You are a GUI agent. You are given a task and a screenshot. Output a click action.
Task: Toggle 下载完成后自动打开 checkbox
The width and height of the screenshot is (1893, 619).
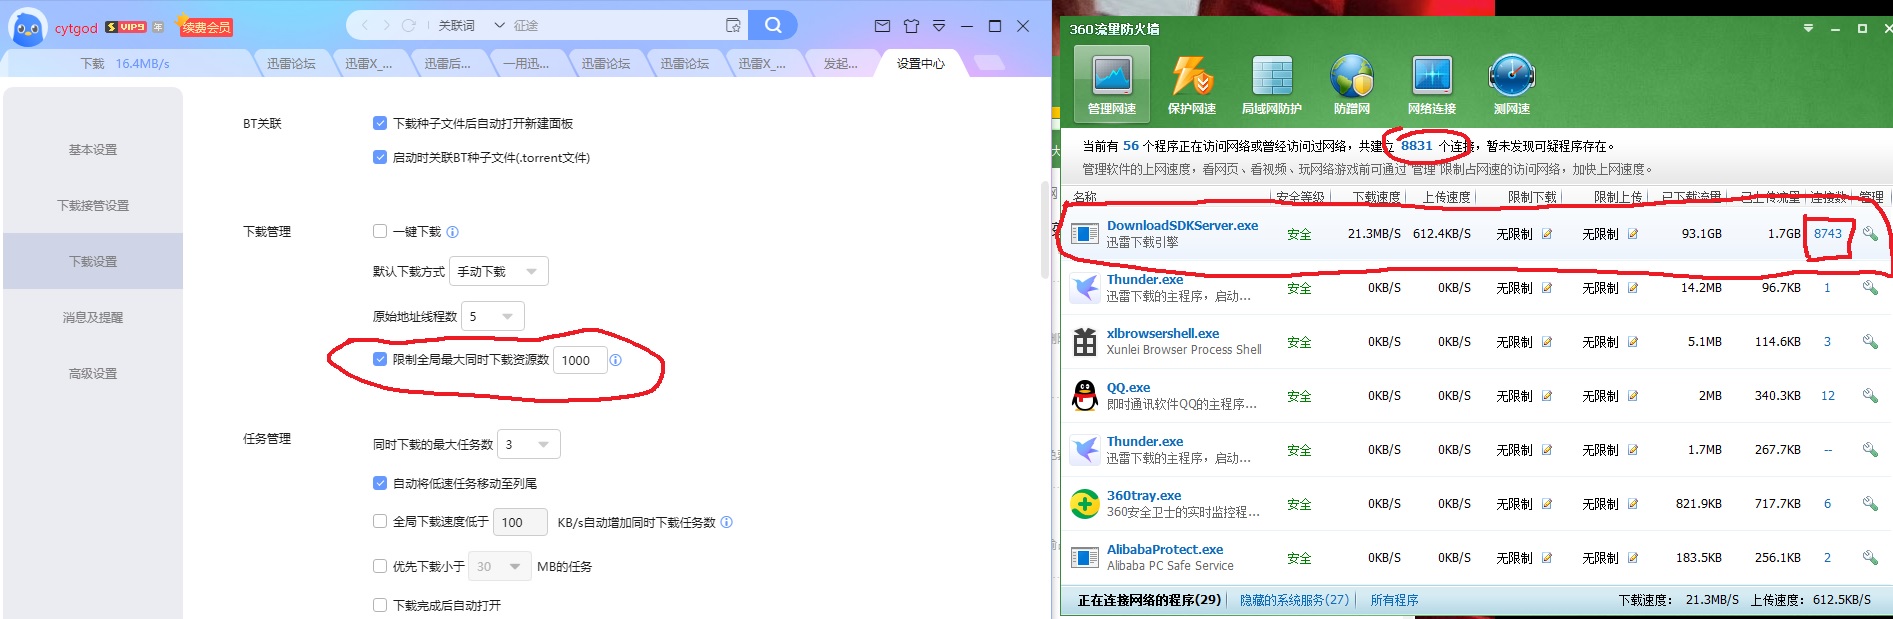pyautogui.click(x=380, y=605)
